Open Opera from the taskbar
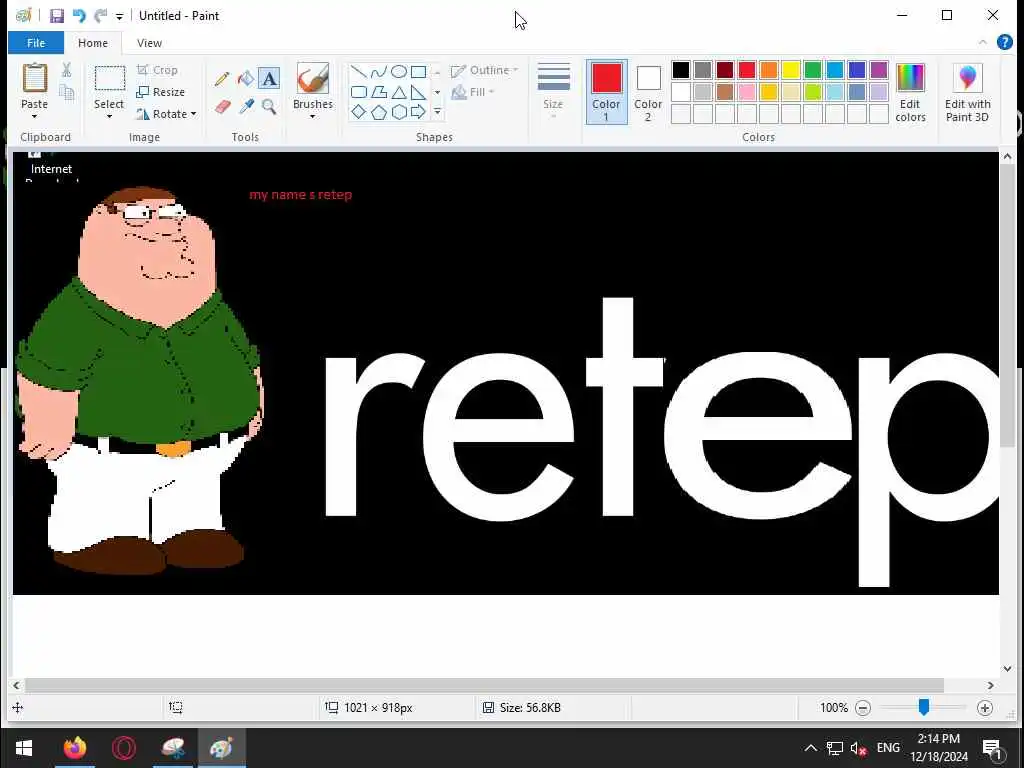1024x768 pixels. point(123,748)
